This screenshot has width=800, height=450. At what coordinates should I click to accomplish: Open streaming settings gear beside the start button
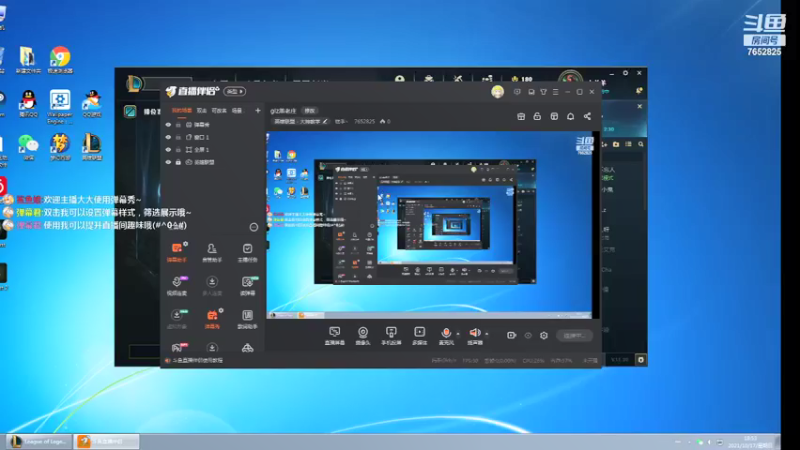[544, 335]
